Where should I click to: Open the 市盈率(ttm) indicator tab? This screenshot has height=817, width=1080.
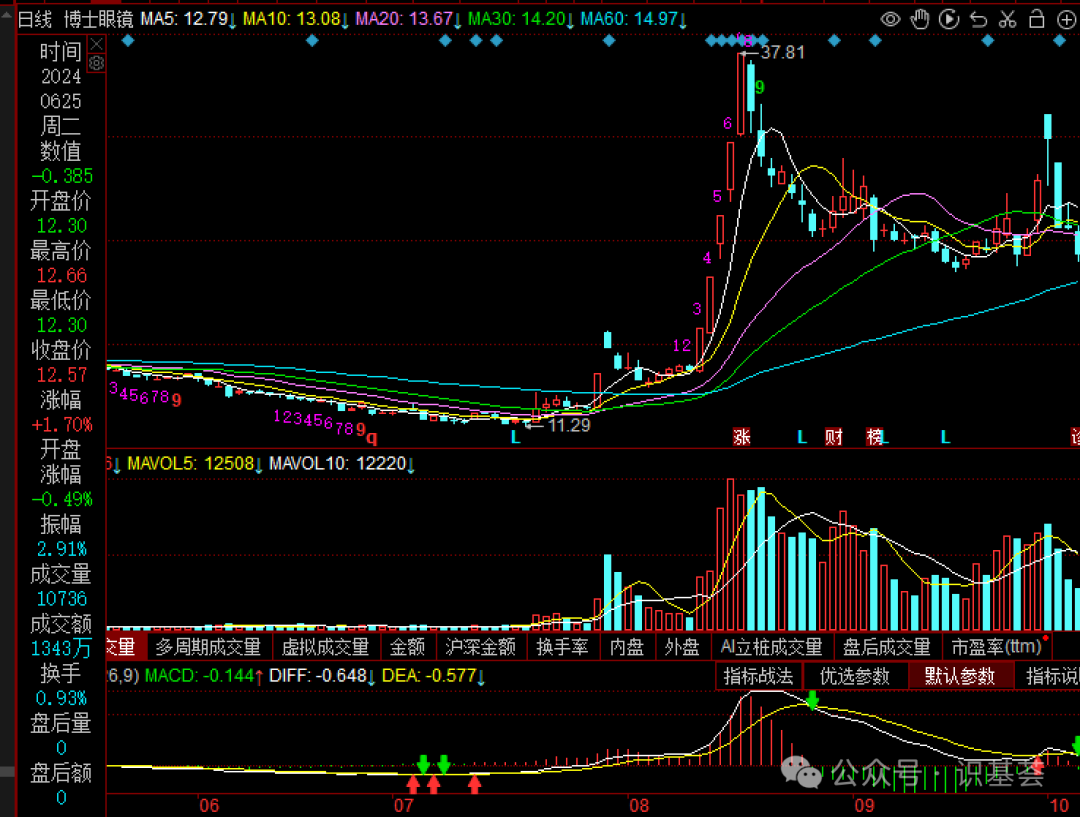(996, 647)
